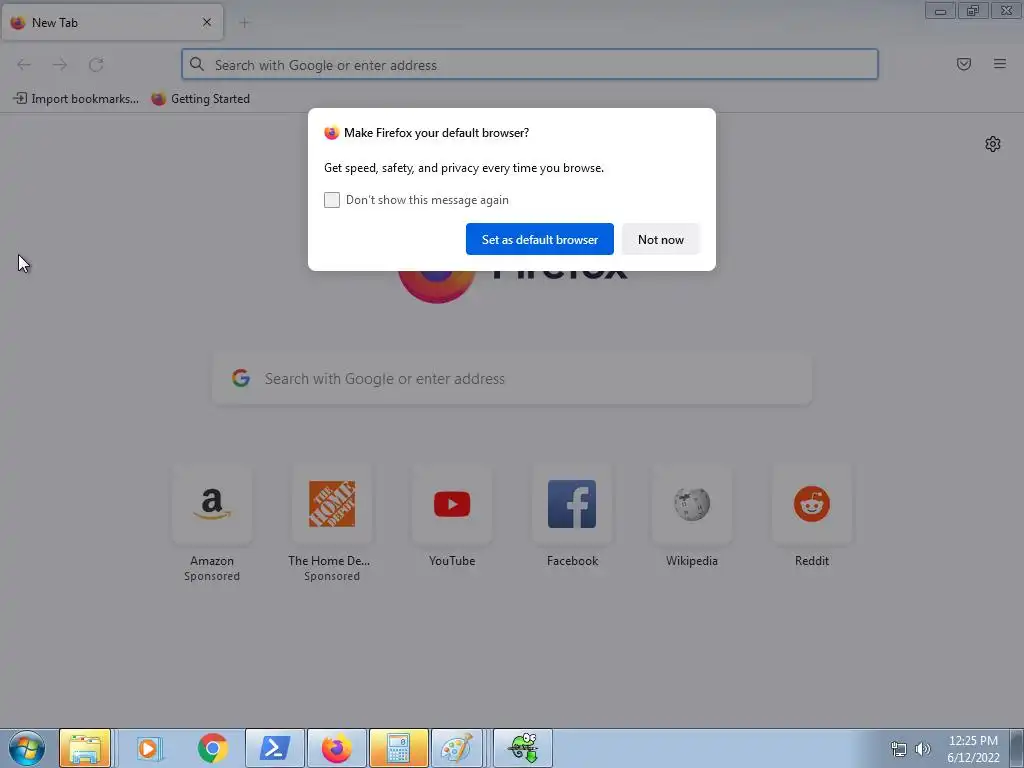
Task: Click the Google search box on page
Action: 512,379
